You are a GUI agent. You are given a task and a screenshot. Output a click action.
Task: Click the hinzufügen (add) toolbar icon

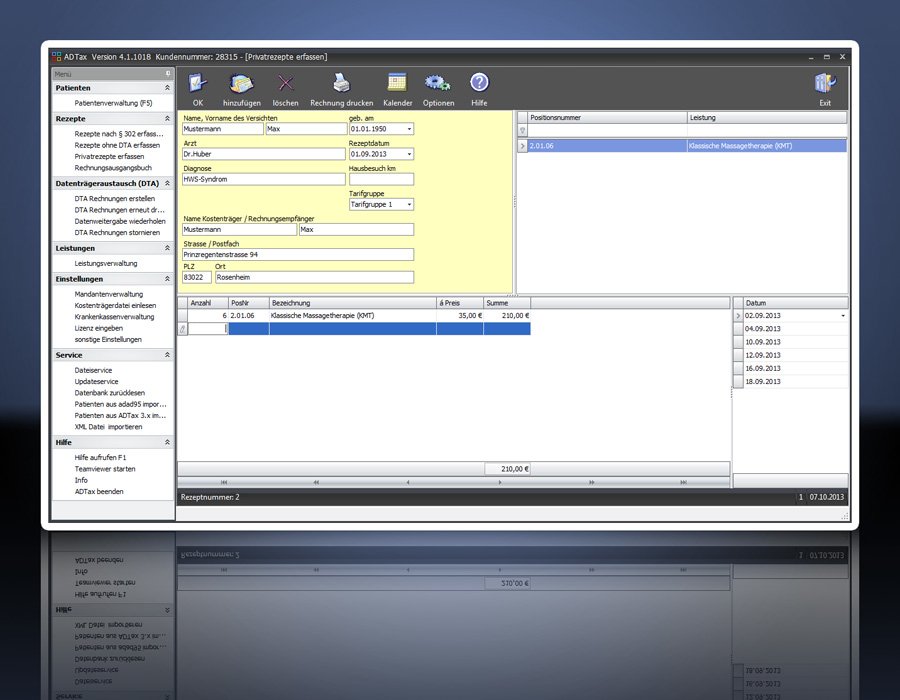[x=242, y=84]
